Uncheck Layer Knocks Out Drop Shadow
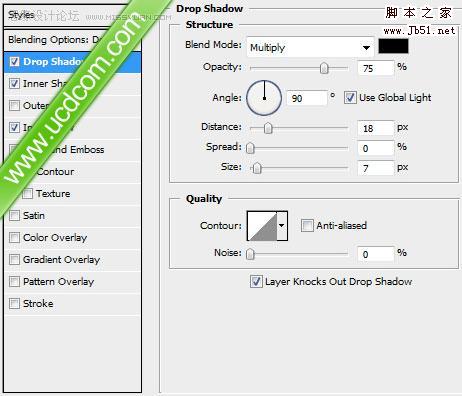 click(256, 282)
